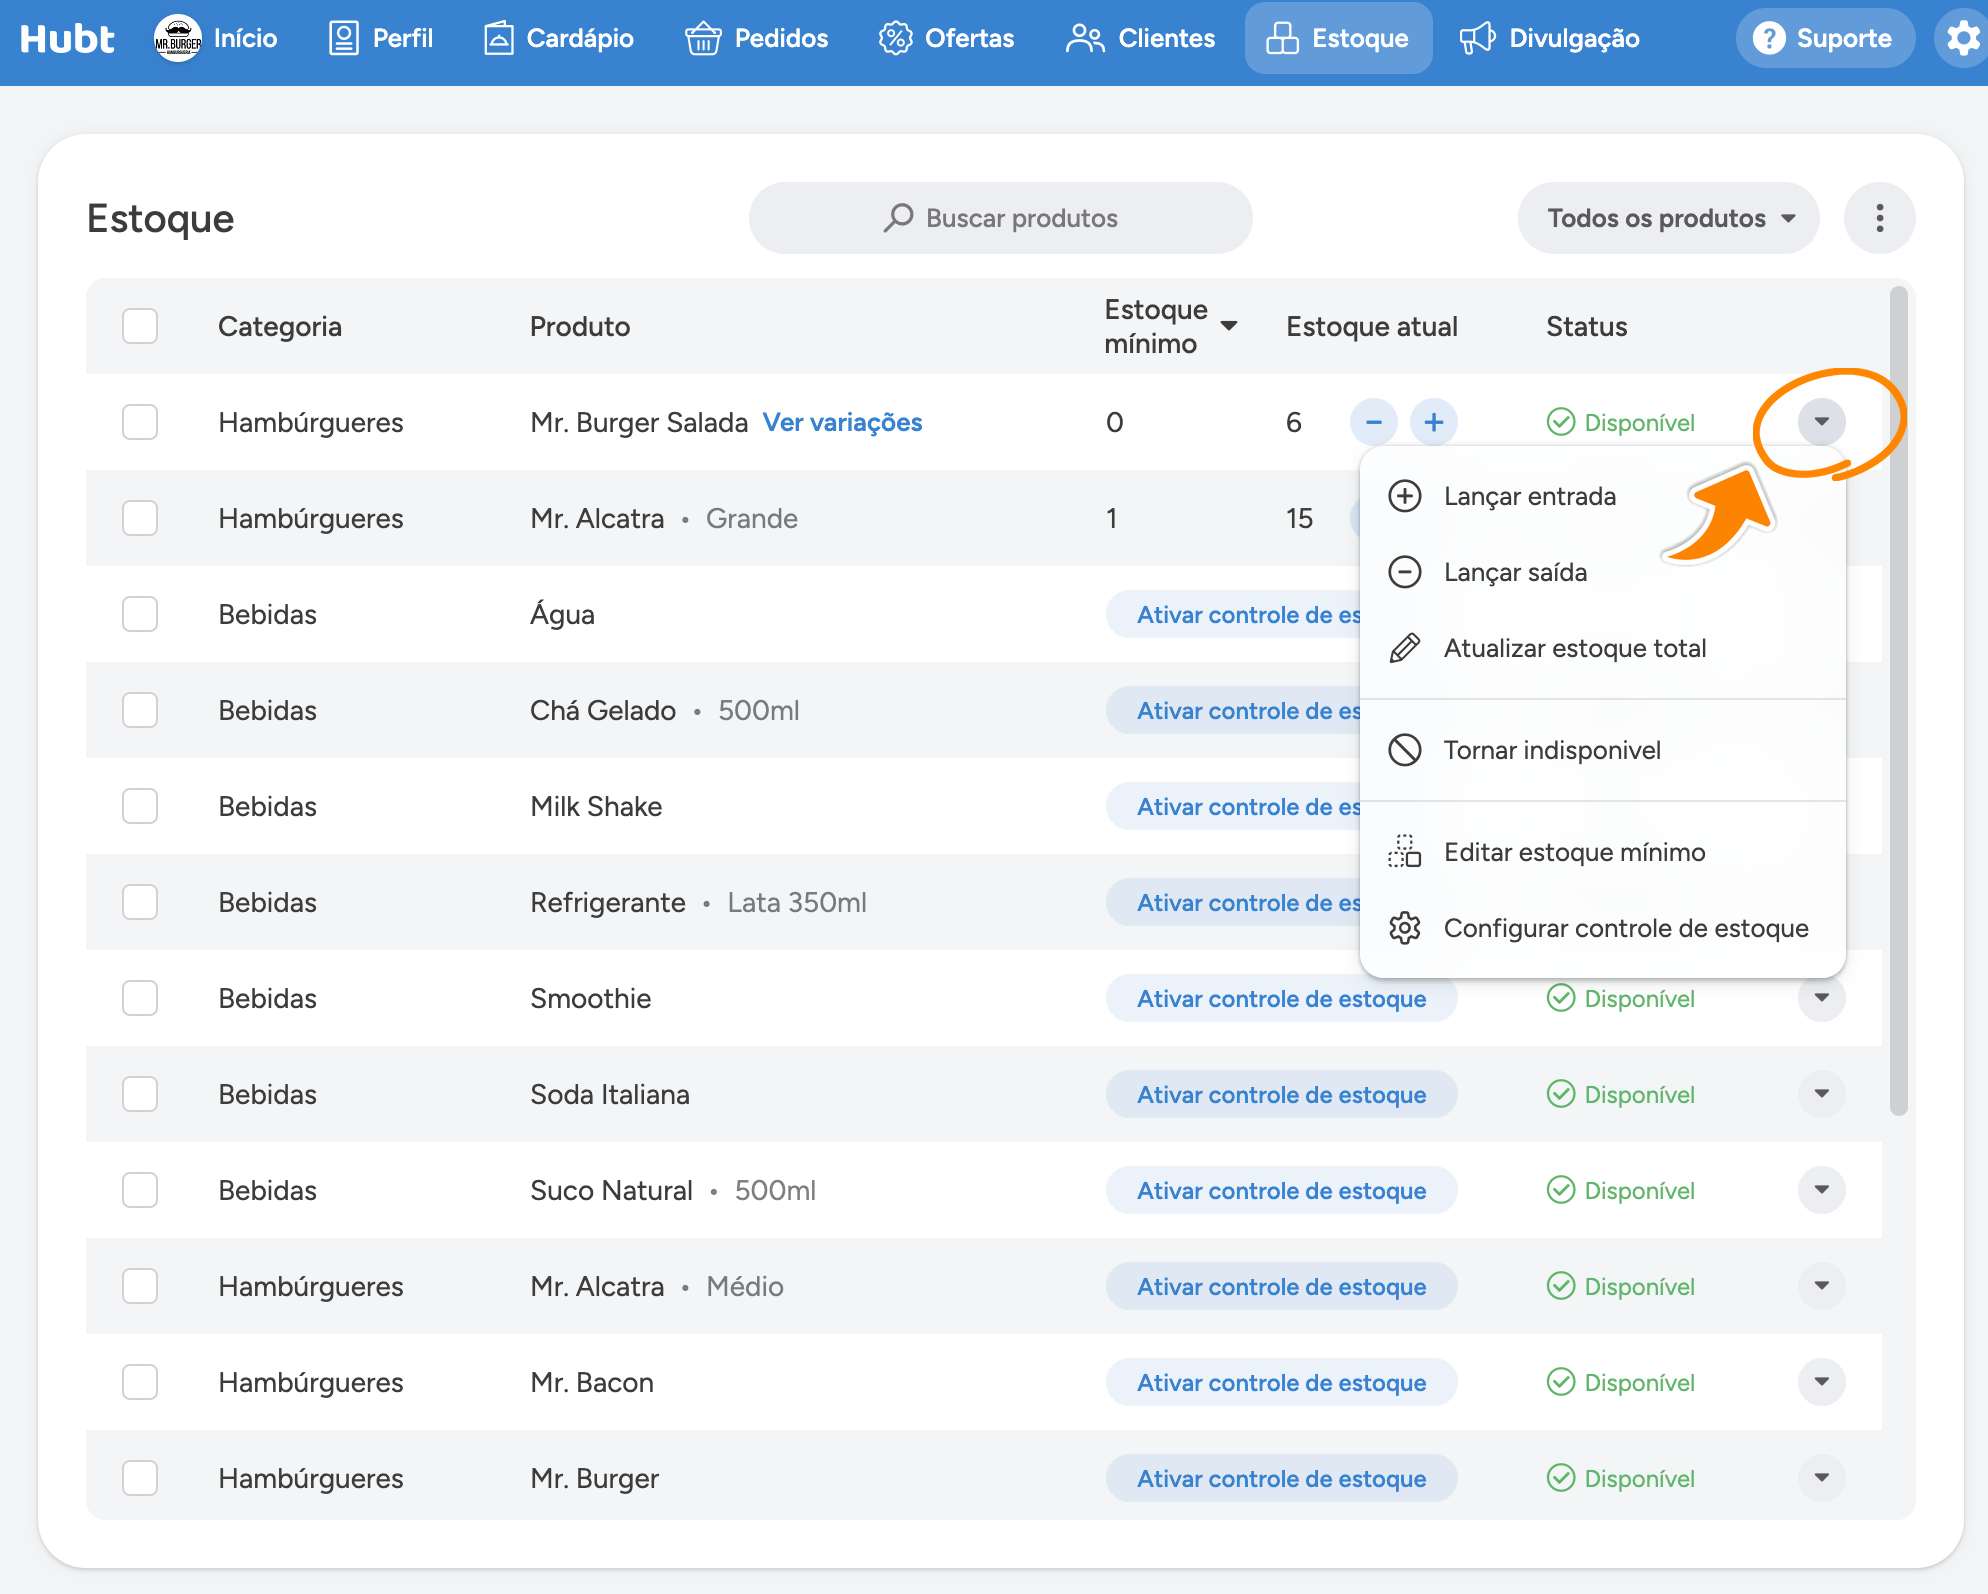Open settings gear in top bar

click(x=1962, y=39)
